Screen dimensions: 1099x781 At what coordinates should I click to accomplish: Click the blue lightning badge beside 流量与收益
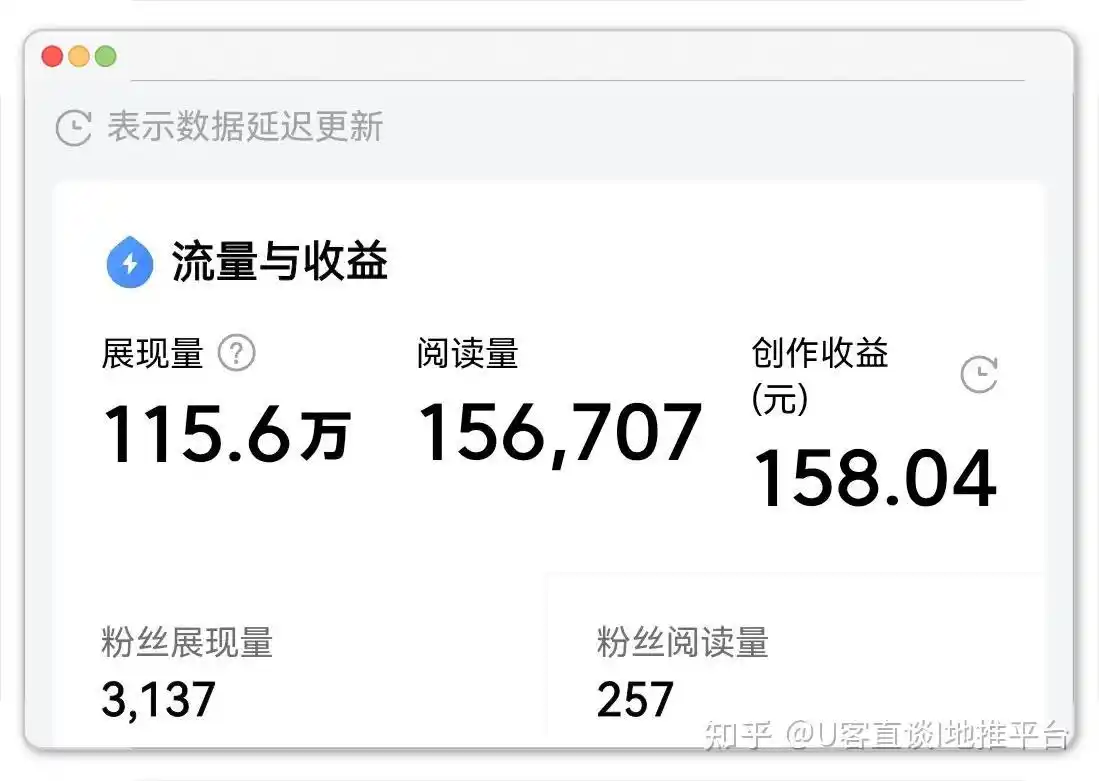click(129, 262)
